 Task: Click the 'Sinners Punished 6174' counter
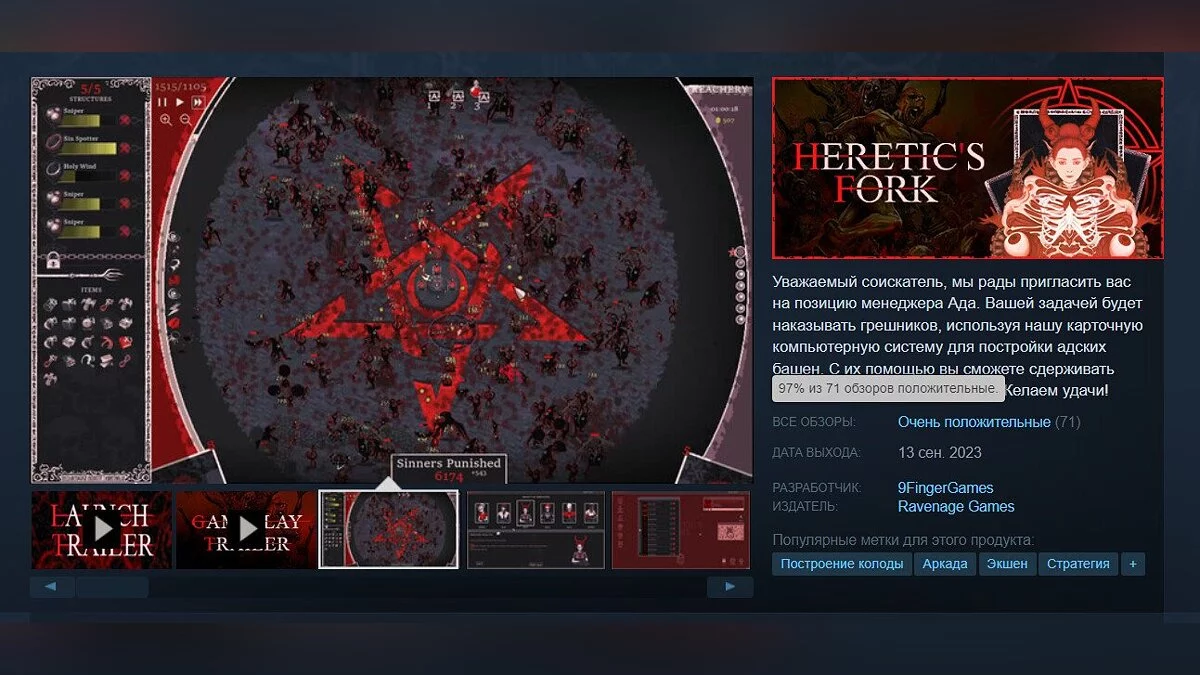pos(448,469)
